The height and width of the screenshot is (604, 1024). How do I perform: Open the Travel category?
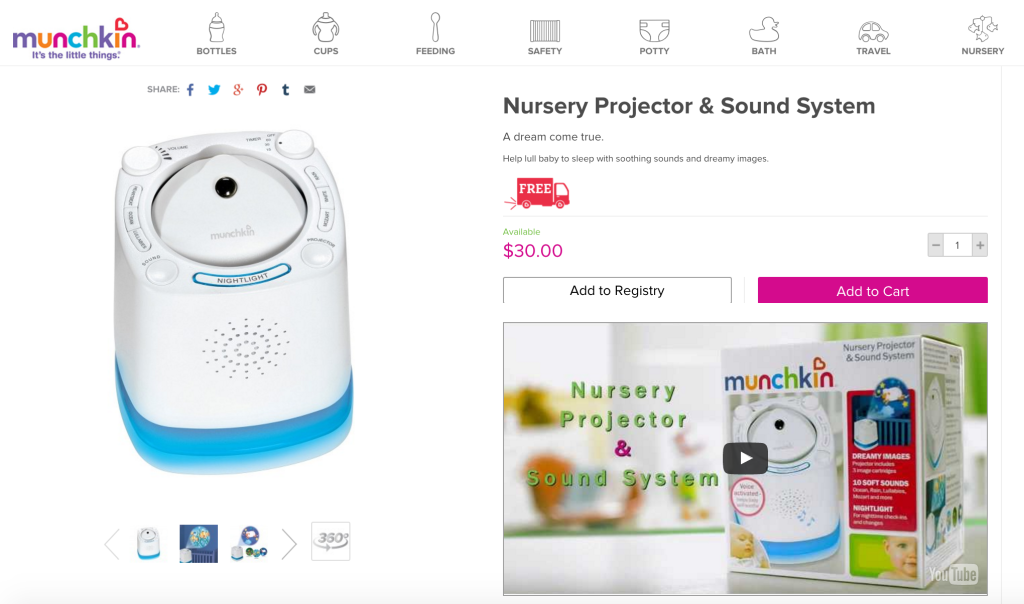click(x=873, y=34)
